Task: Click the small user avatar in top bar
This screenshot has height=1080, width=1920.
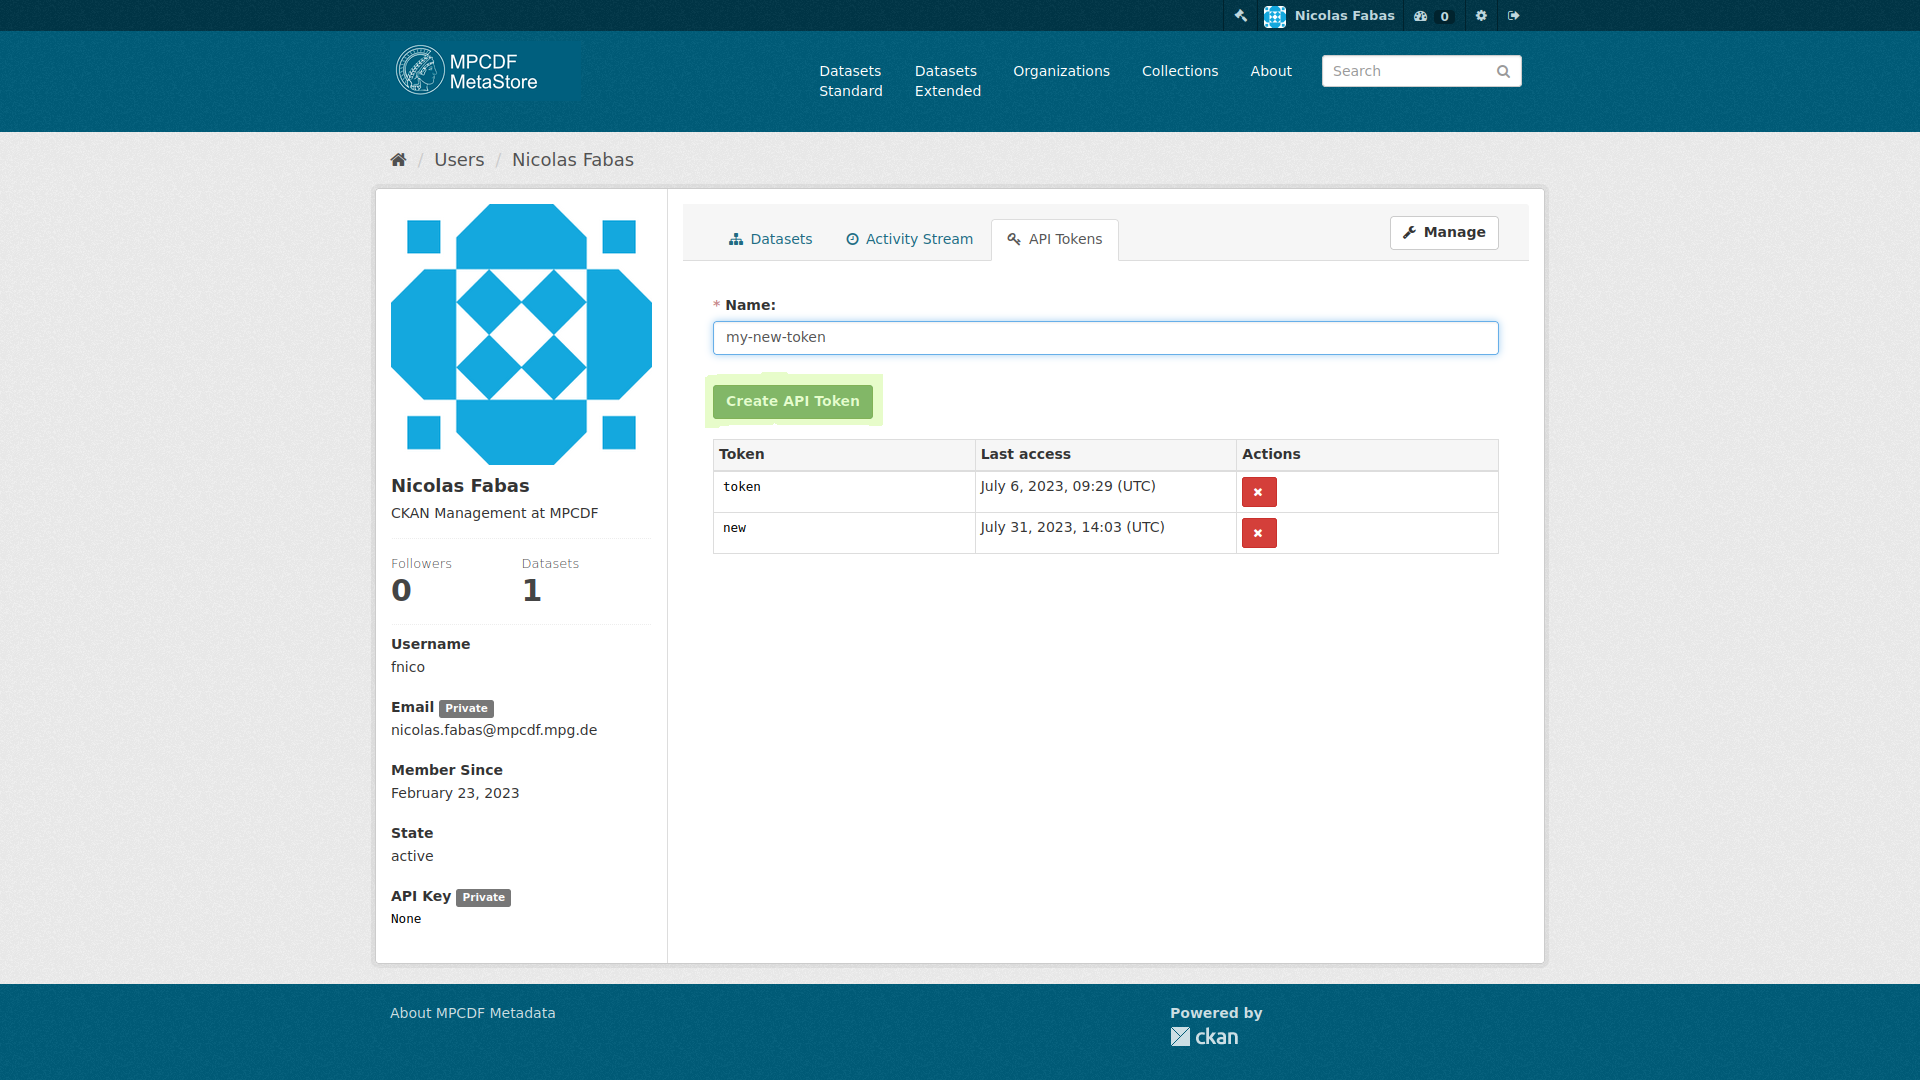Action: click(x=1275, y=16)
